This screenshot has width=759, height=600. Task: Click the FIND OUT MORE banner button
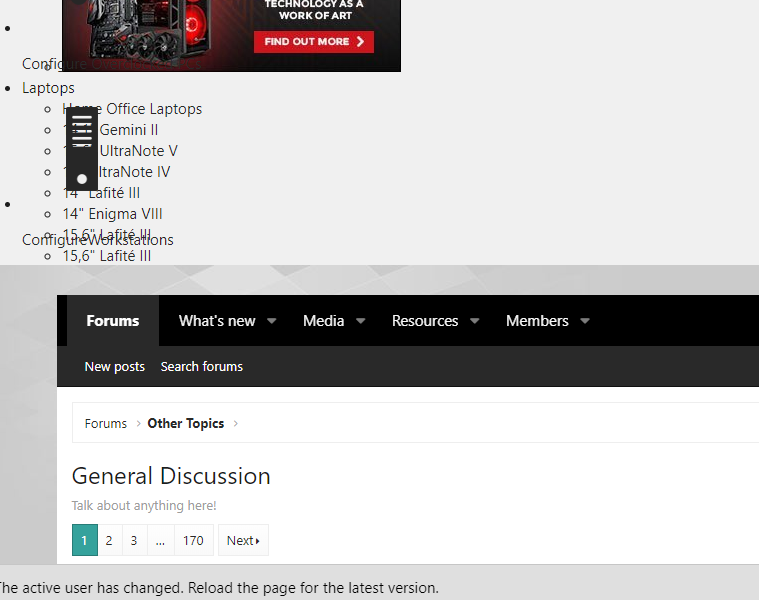[314, 42]
